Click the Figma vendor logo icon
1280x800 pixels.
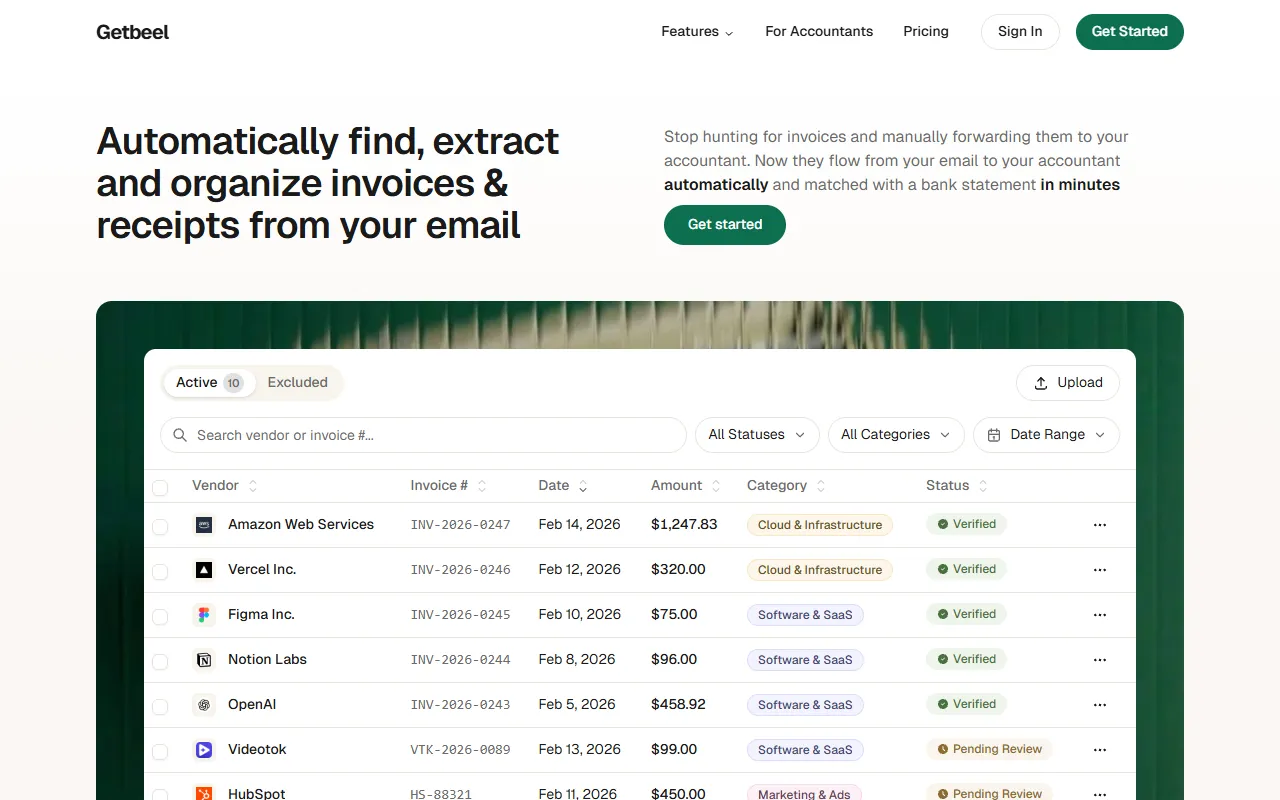point(204,615)
